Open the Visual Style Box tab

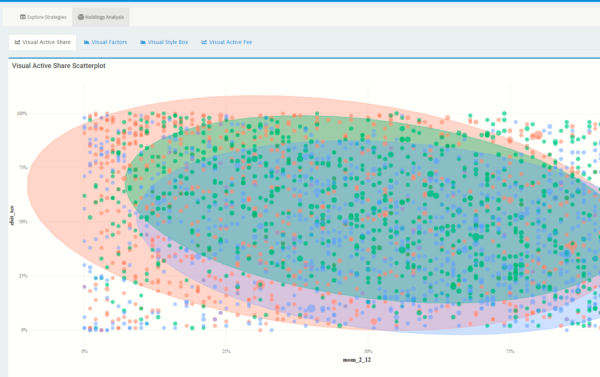click(x=164, y=42)
